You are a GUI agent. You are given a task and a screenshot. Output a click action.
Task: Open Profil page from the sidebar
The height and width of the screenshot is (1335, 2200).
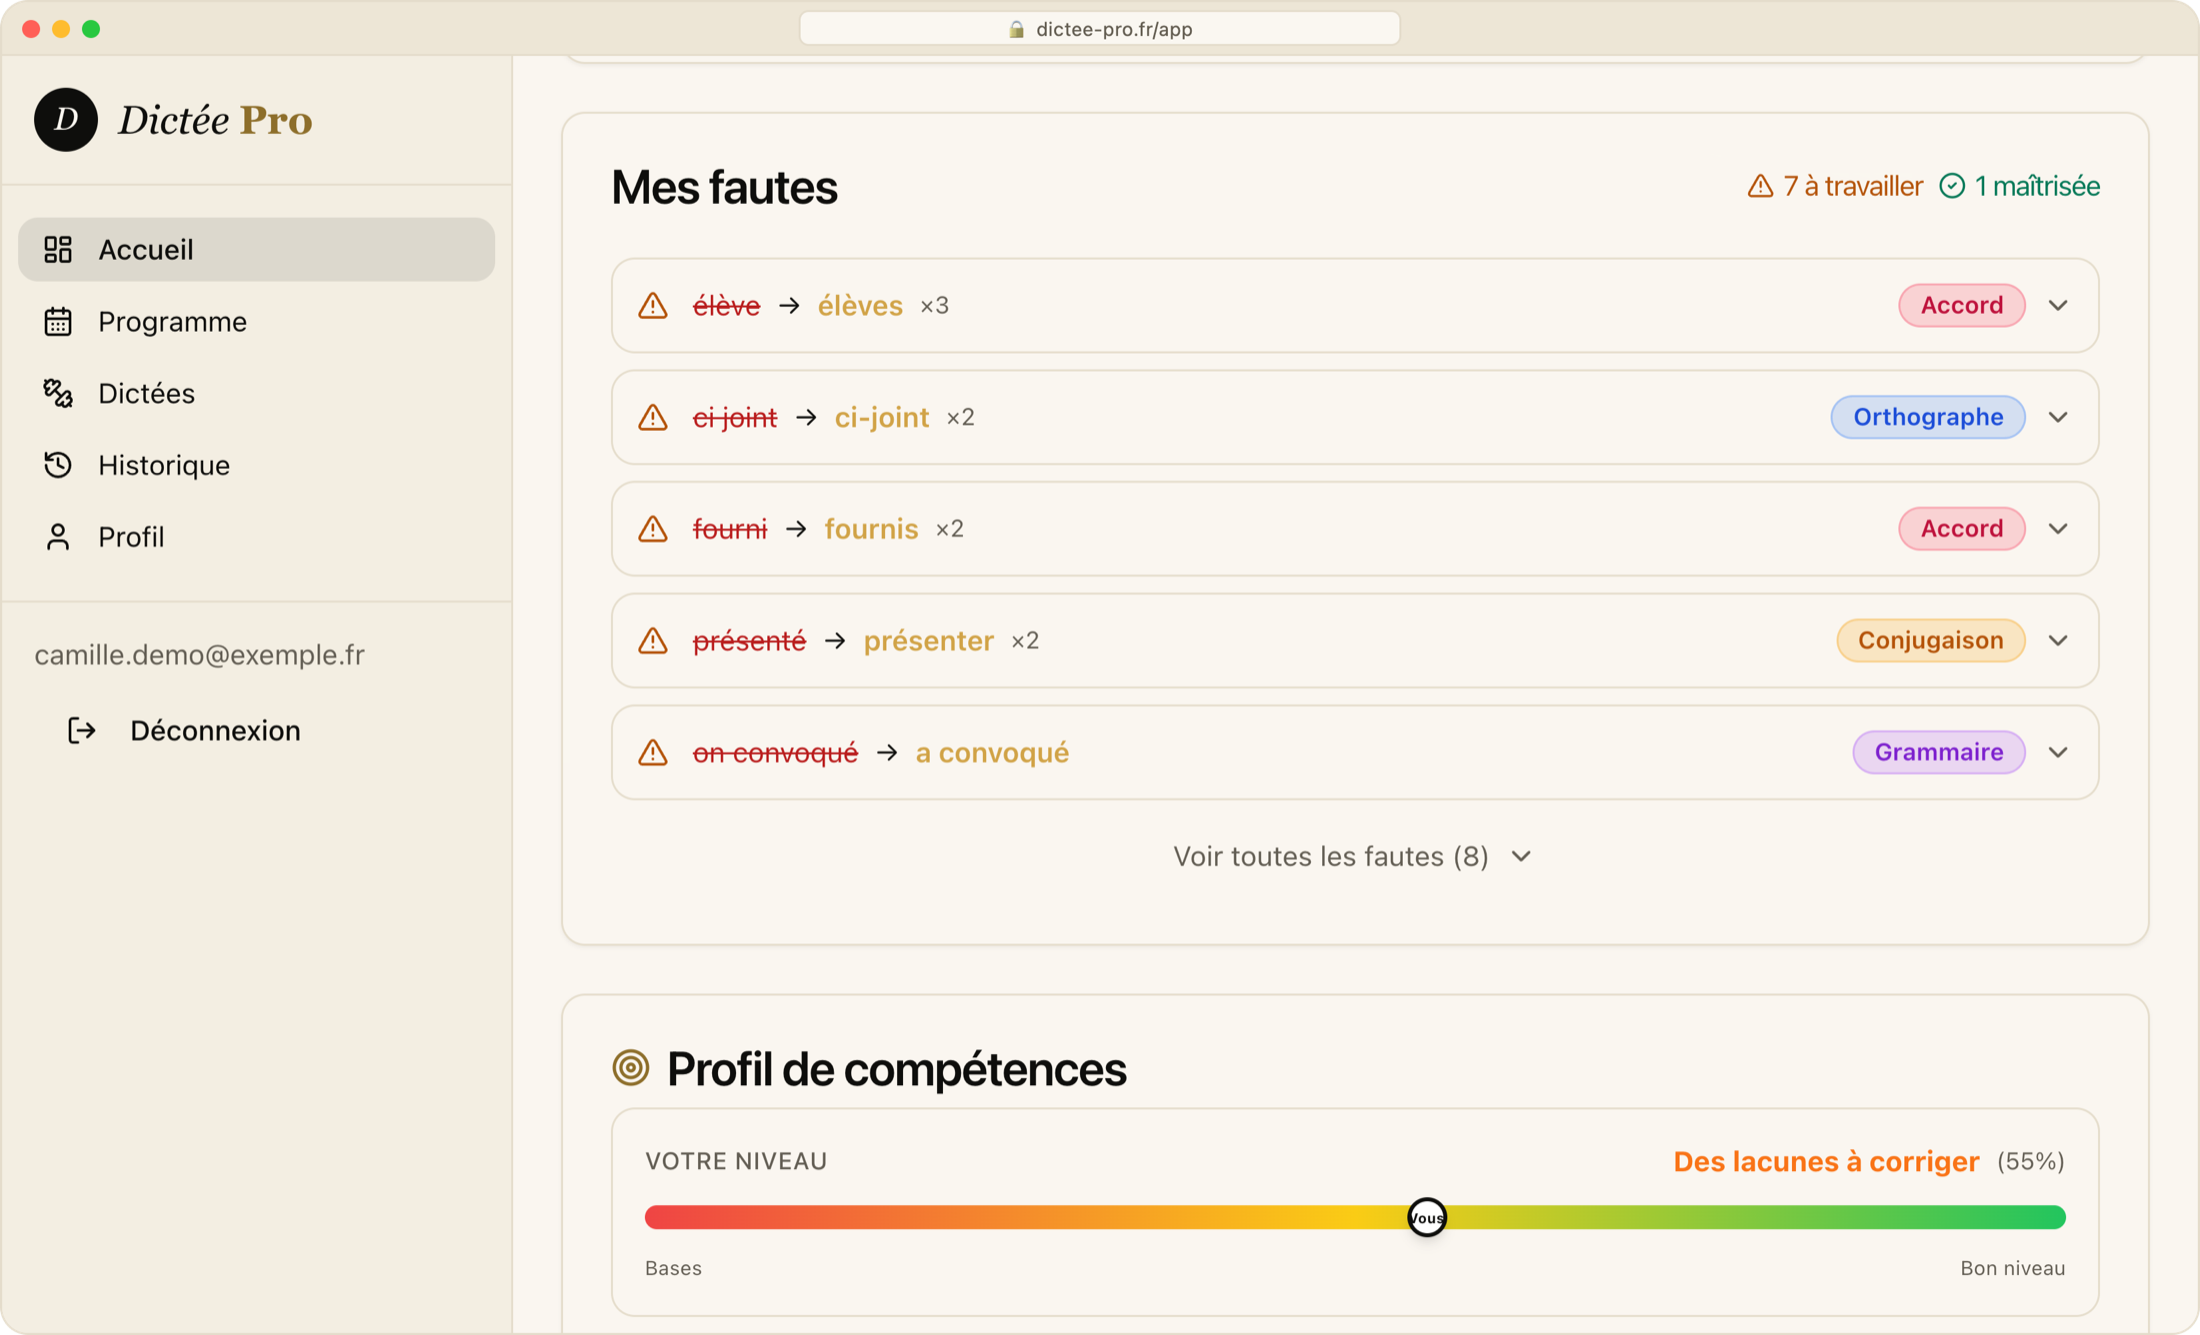tap(257, 537)
